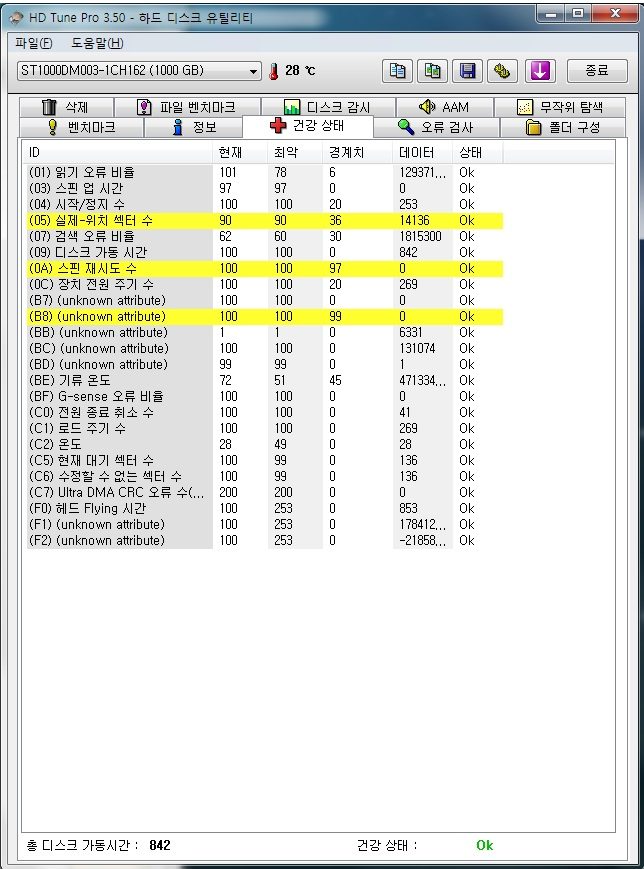The width and height of the screenshot is (644, 869).
Task: Select the AAM speaker tab
Action: tap(444, 107)
